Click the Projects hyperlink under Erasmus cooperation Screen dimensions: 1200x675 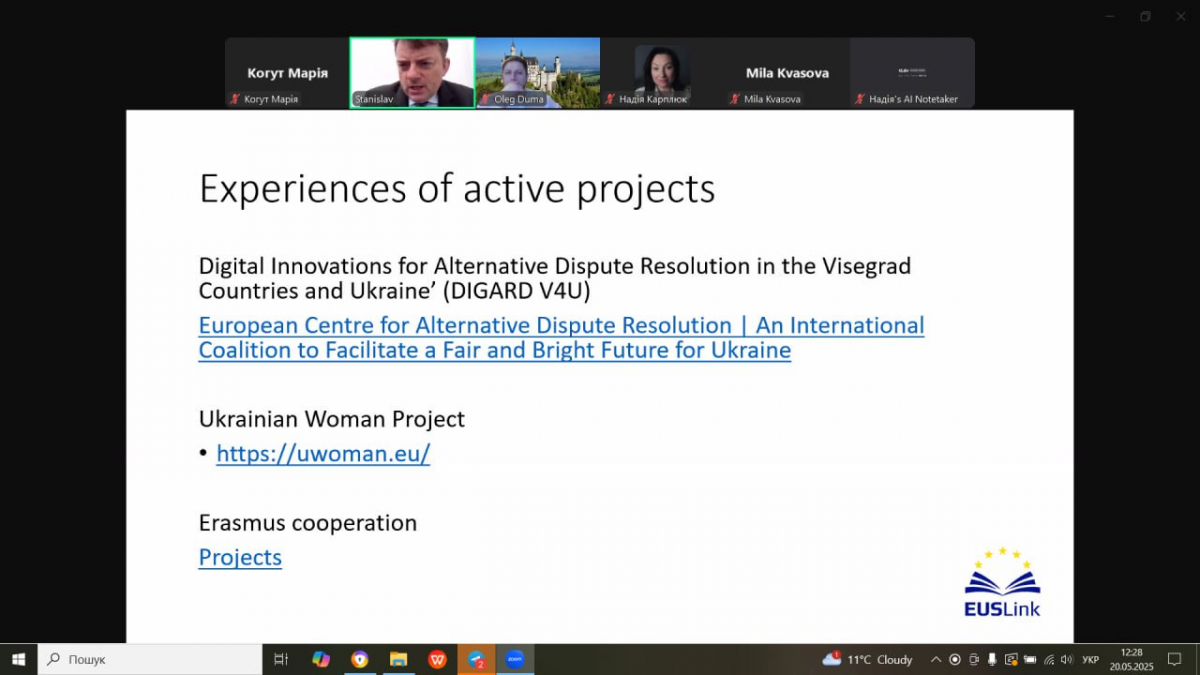240,558
